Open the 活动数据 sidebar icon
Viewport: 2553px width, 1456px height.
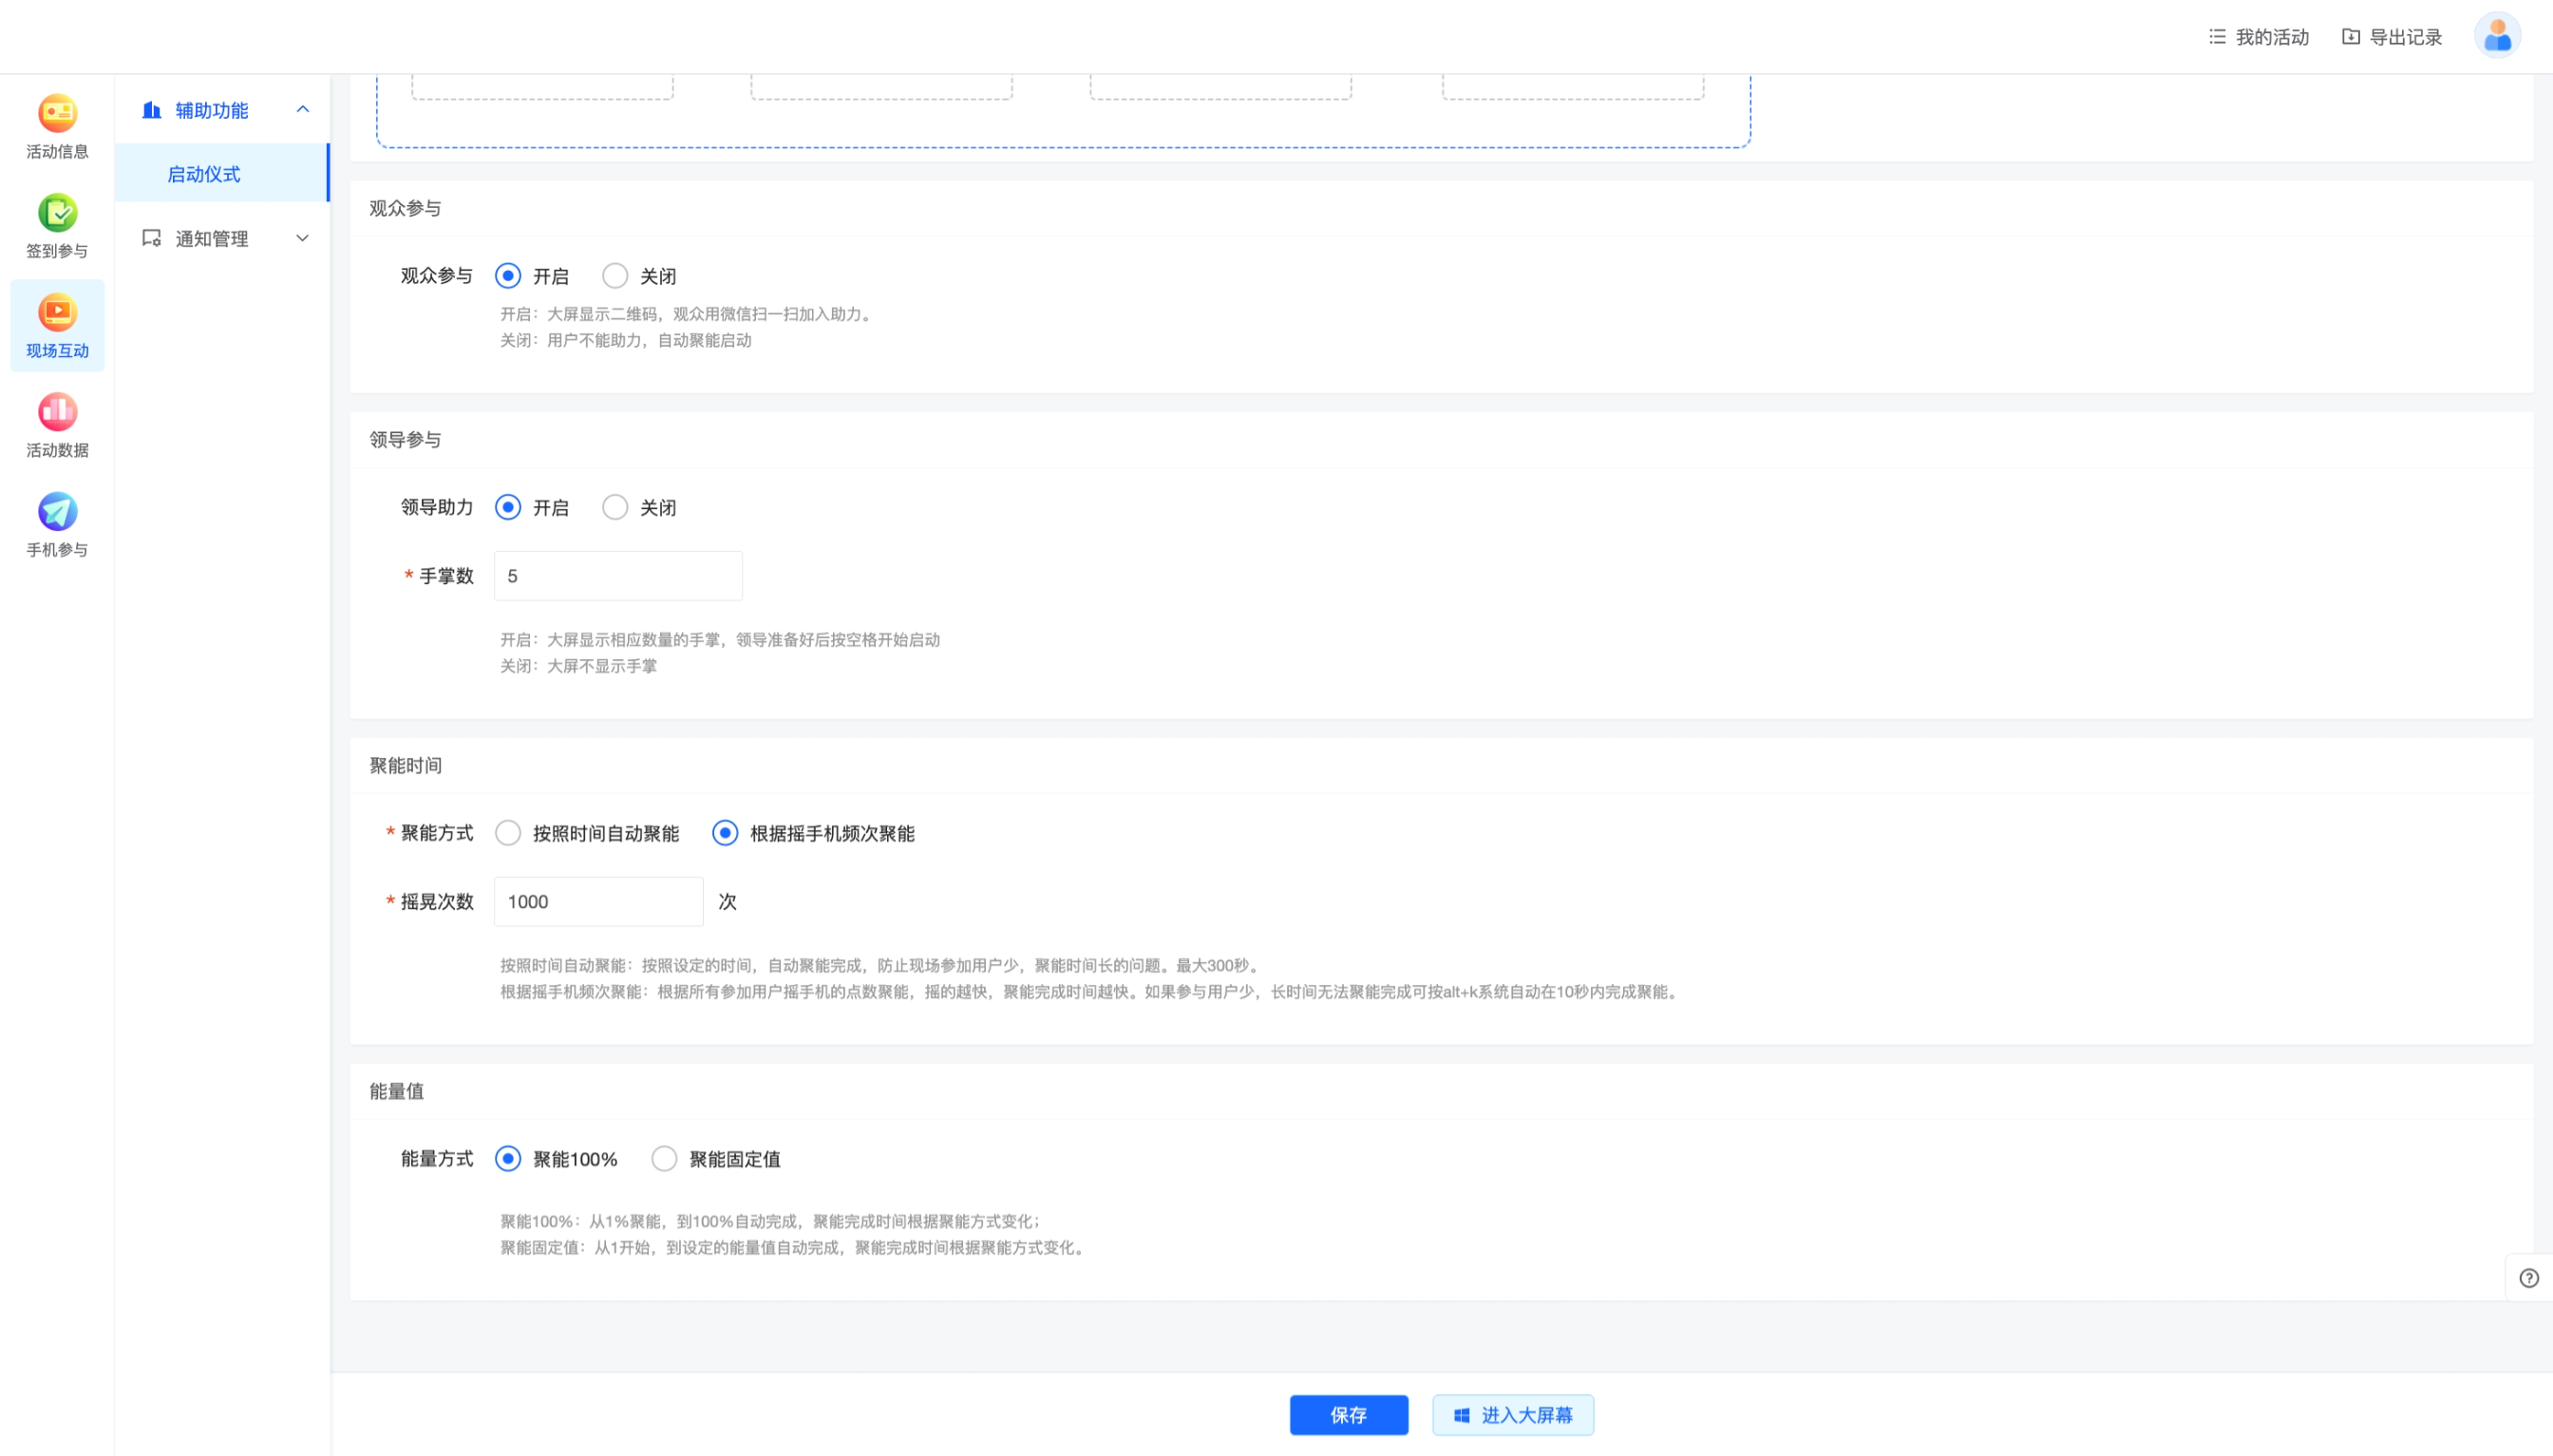pyautogui.click(x=57, y=411)
